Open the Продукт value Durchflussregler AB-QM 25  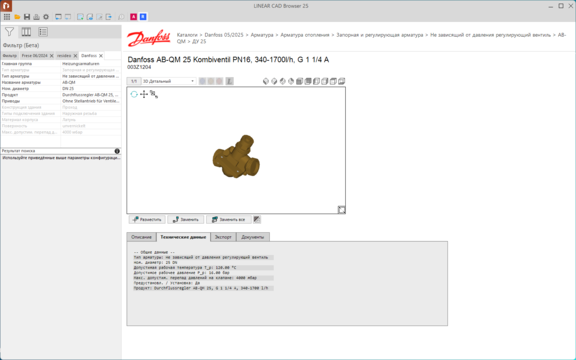(x=91, y=95)
